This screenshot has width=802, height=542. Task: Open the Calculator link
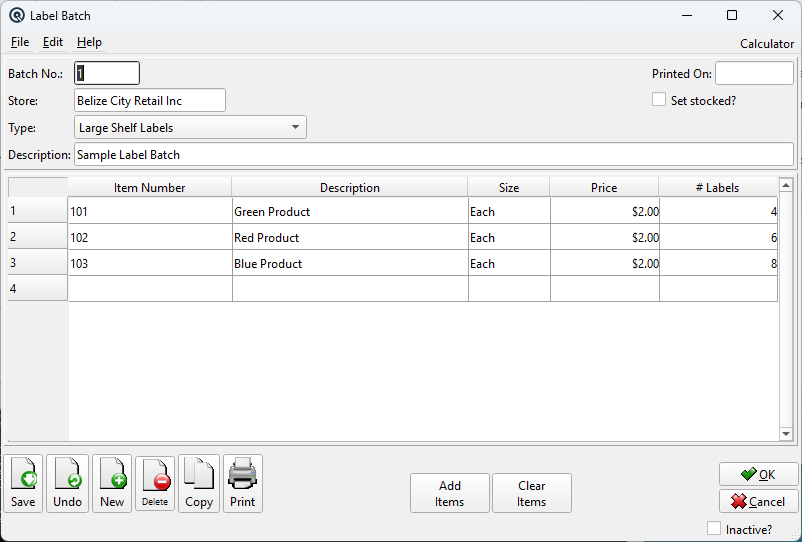point(767,44)
